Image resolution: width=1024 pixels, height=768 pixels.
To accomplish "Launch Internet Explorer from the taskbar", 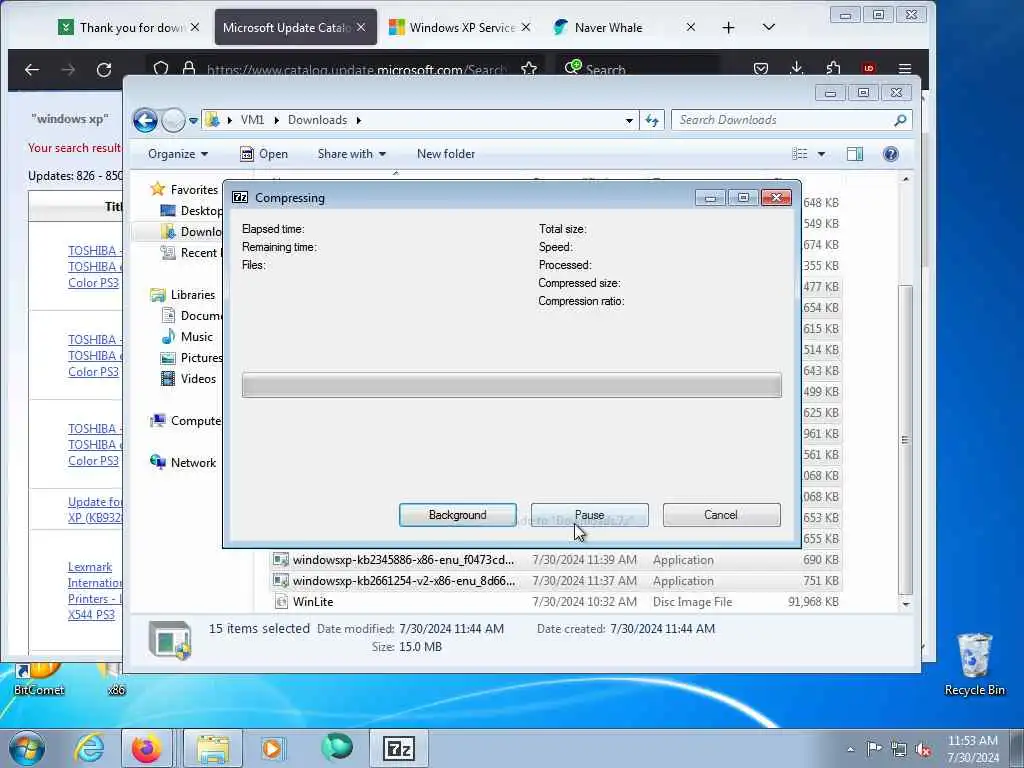I will point(89,748).
